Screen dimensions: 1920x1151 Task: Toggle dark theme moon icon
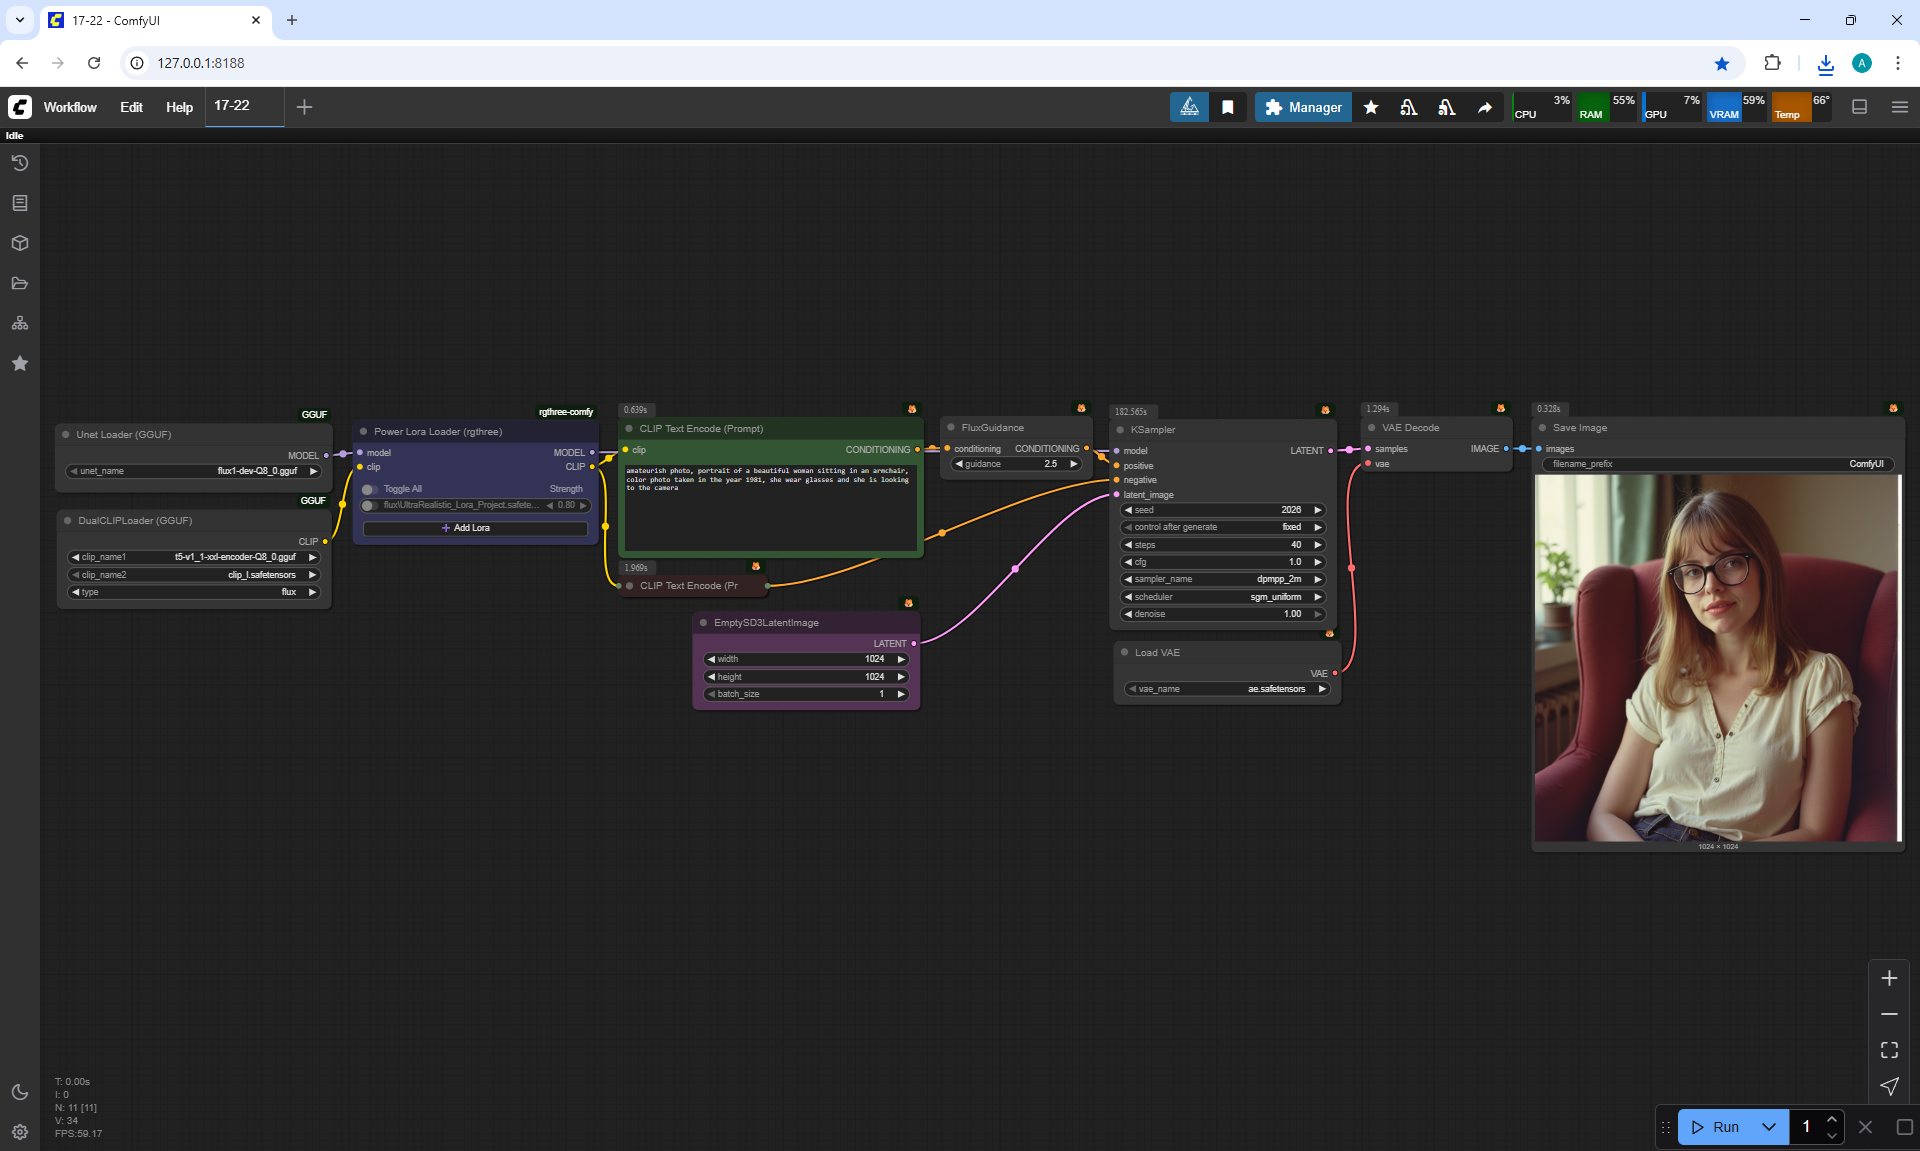(x=20, y=1092)
